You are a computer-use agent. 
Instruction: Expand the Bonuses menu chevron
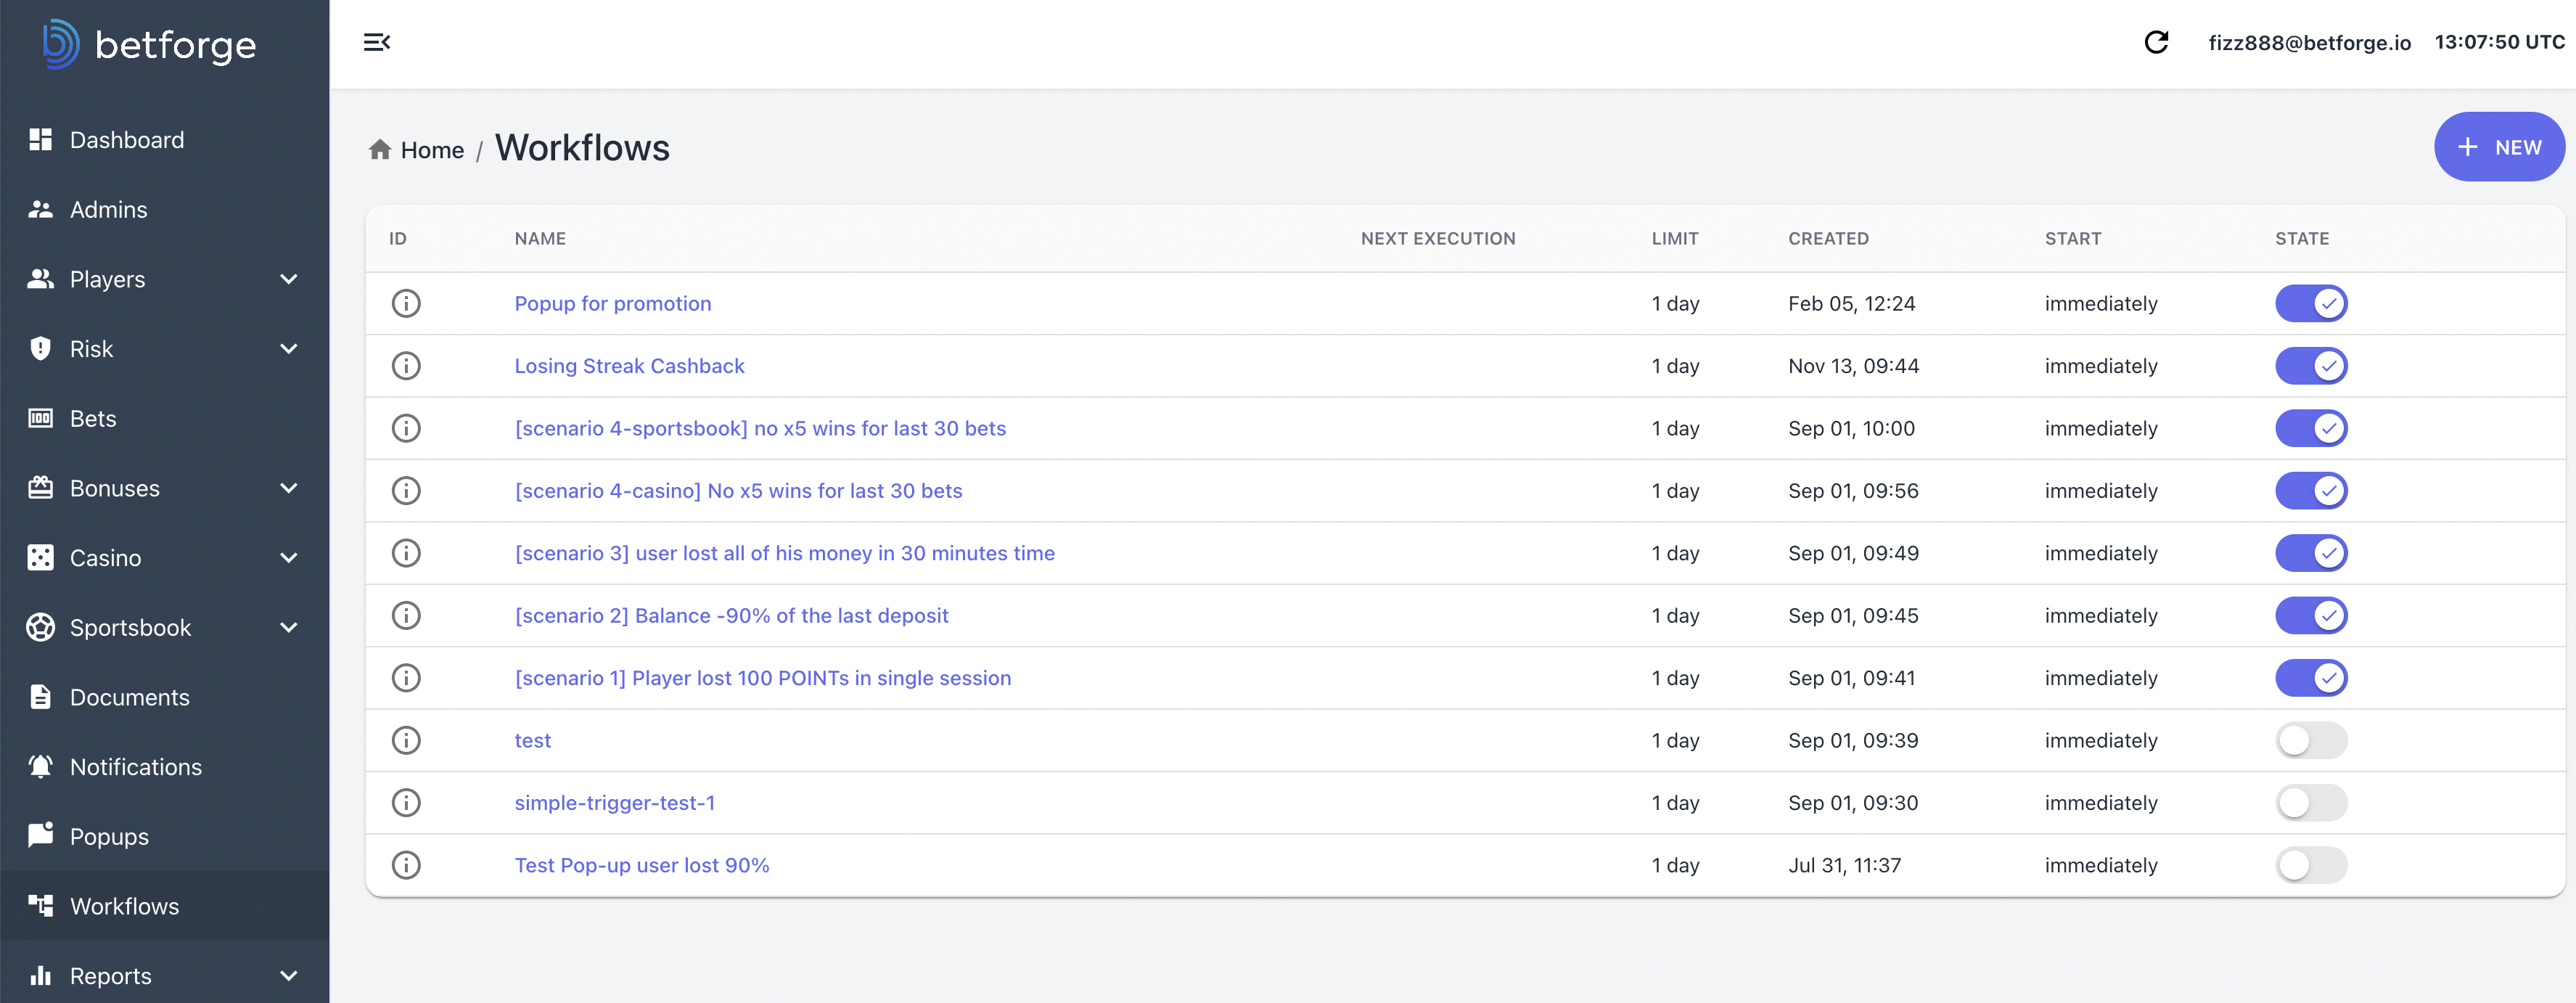[289, 488]
